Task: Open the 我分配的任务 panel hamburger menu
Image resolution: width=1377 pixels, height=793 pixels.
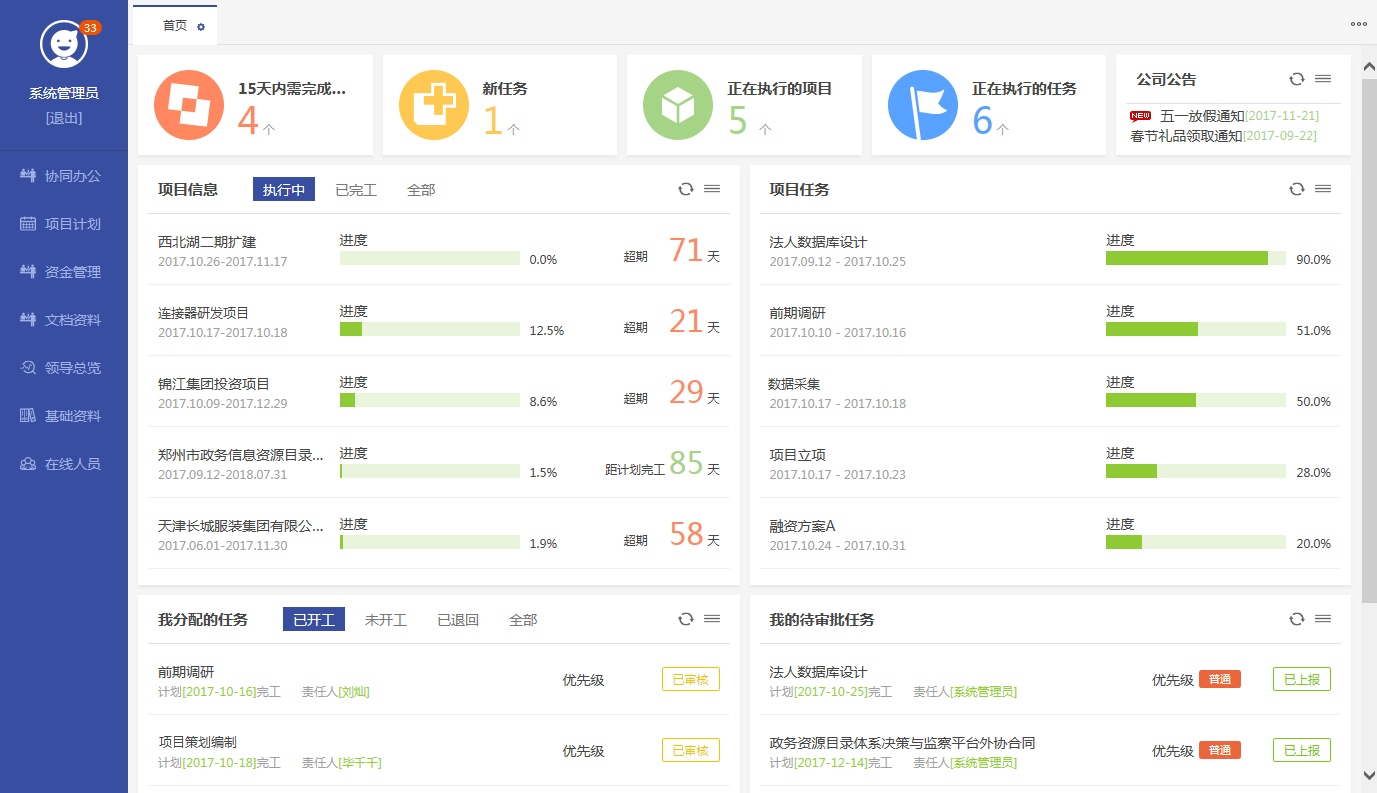Action: point(712,619)
